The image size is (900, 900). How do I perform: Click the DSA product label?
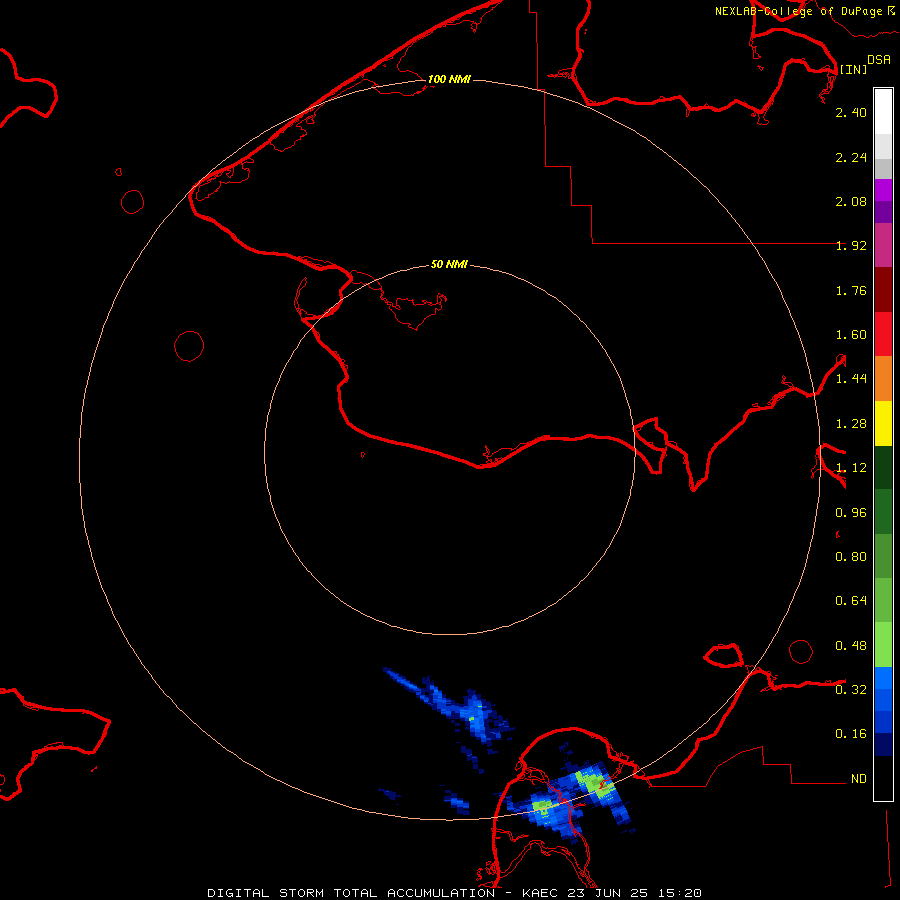pyautogui.click(x=879, y=60)
